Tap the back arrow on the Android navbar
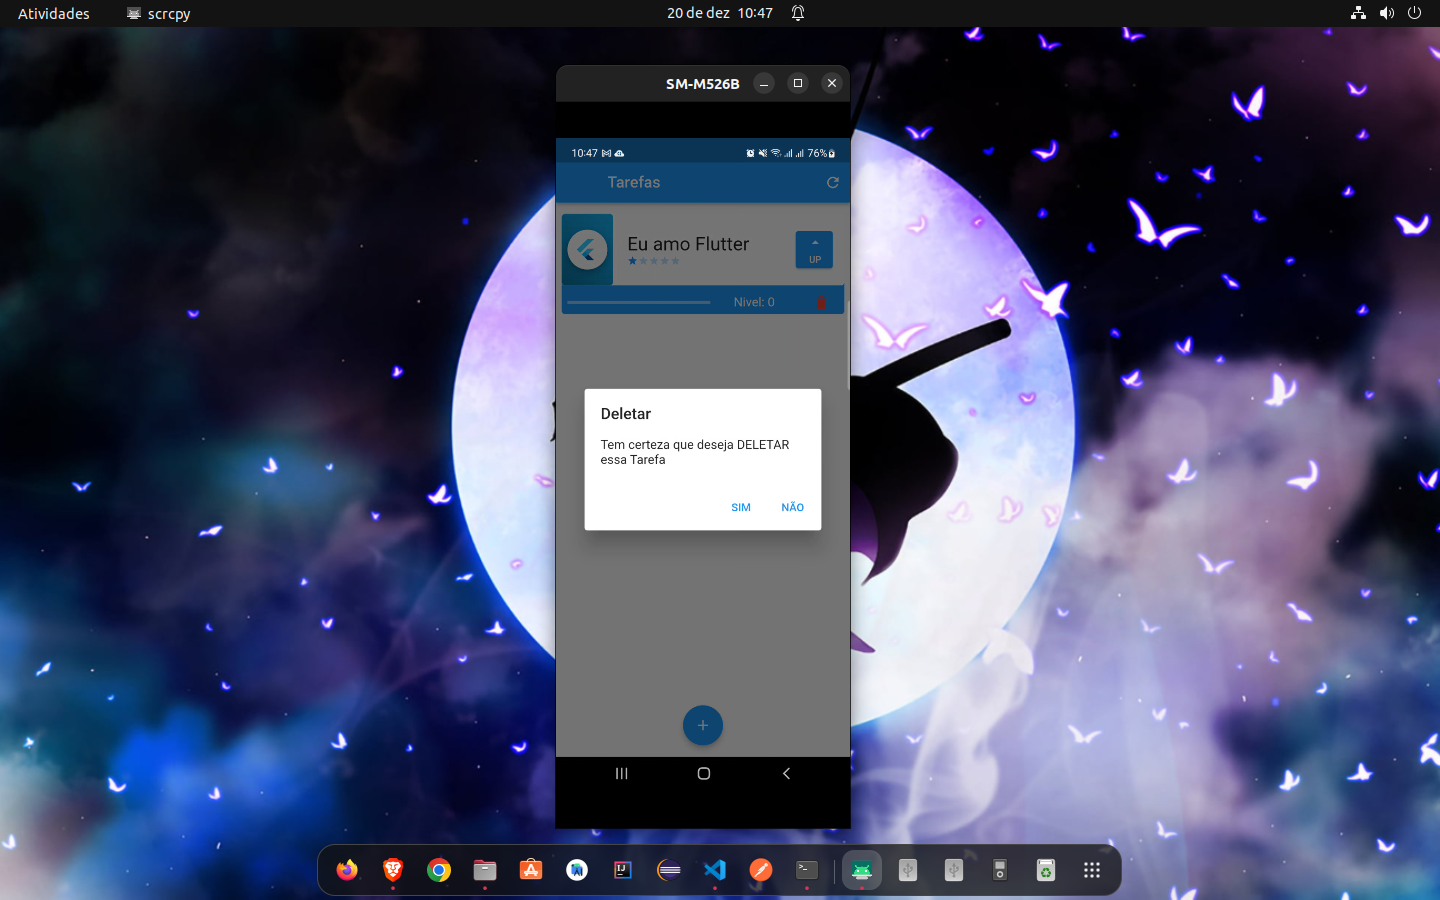The height and width of the screenshot is (900, 1440). [x=786, y=773]
